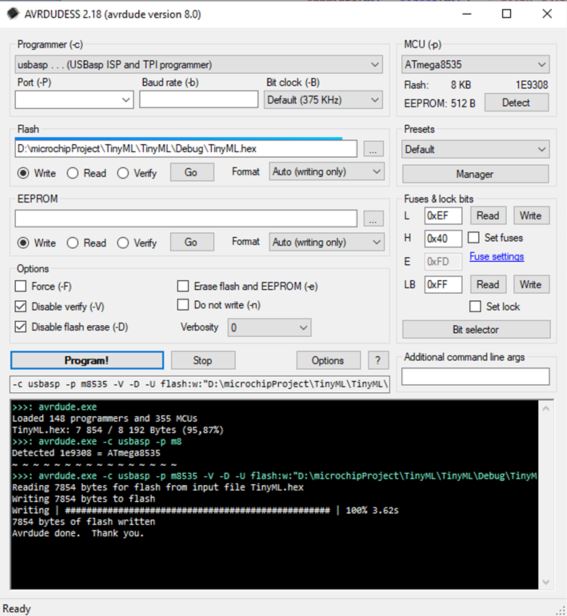This screenshot has height=616, width=567.
Task: Click the Bit selector button
Action: pyautogui.click(x=476, y=329)
